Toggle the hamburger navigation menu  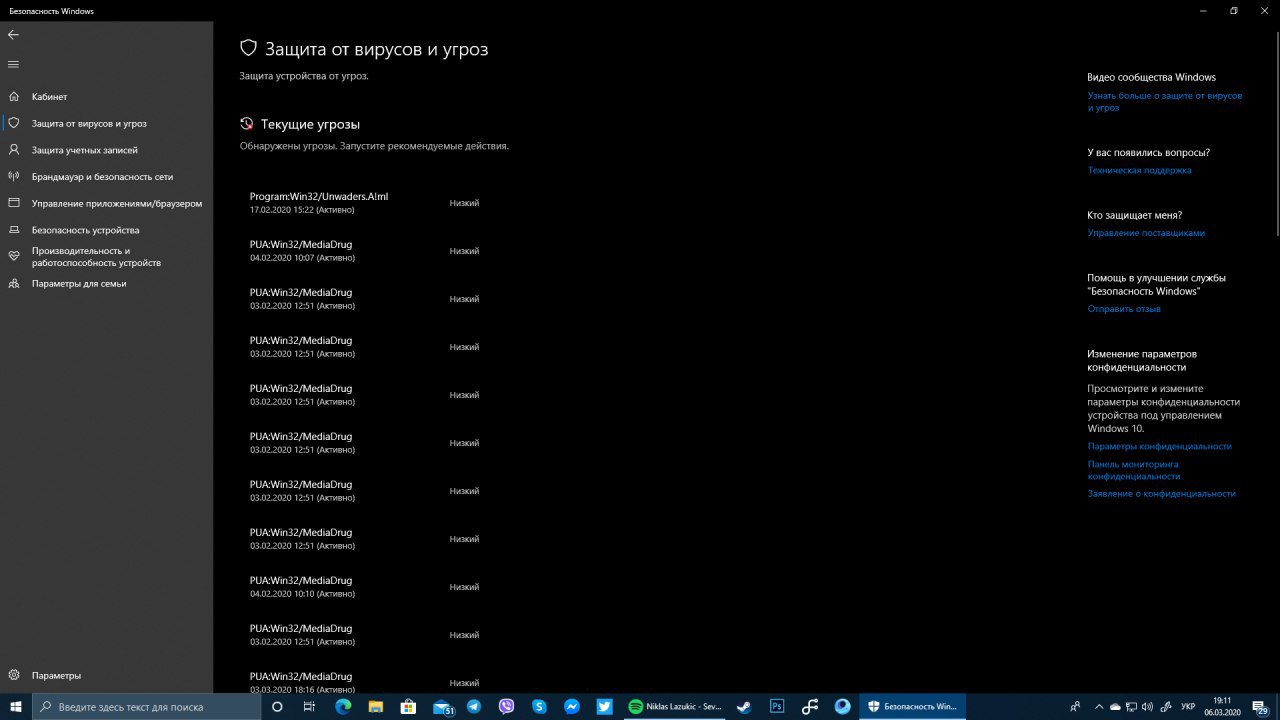point(13,64)
